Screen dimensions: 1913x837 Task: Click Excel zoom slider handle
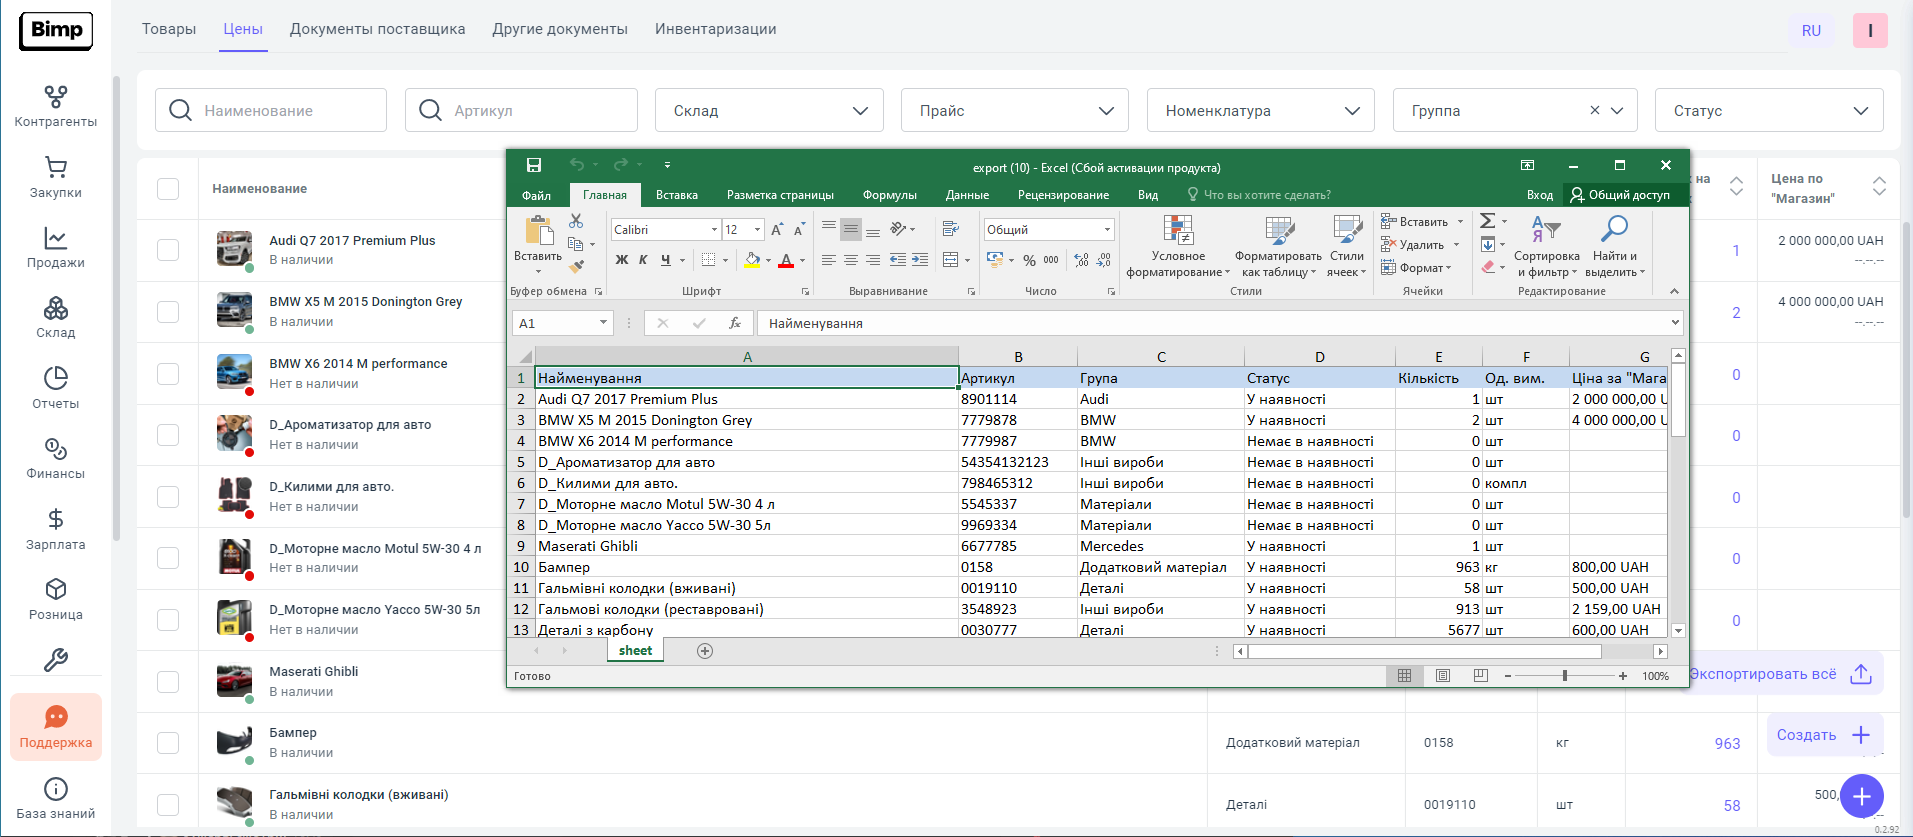tap(1565, 676)
